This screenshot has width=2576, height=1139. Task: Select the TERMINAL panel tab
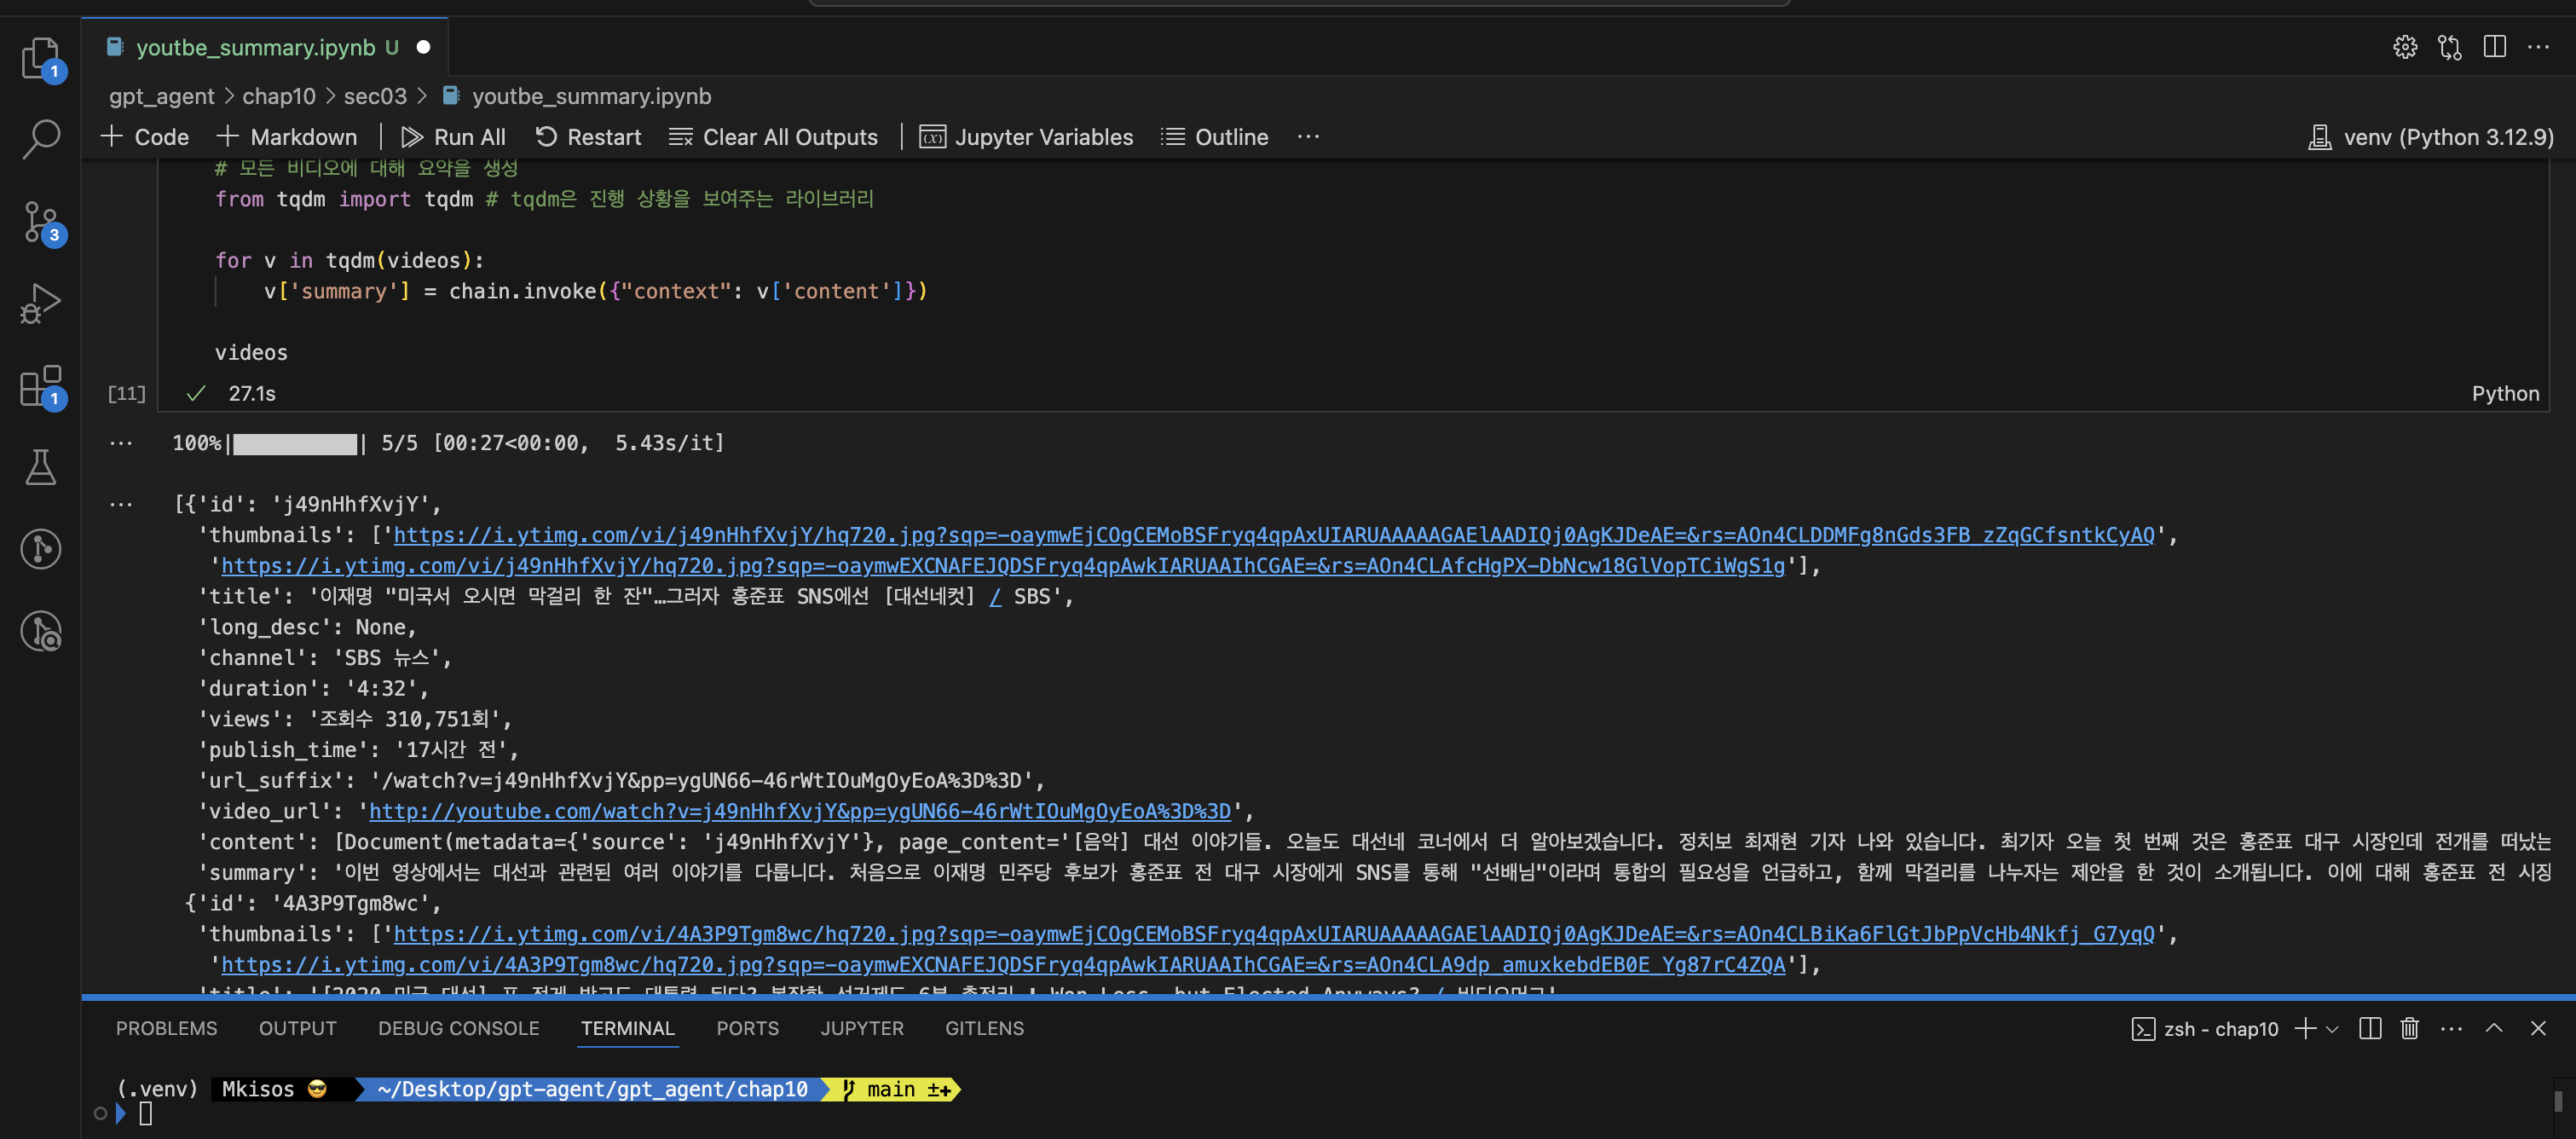627,1028
